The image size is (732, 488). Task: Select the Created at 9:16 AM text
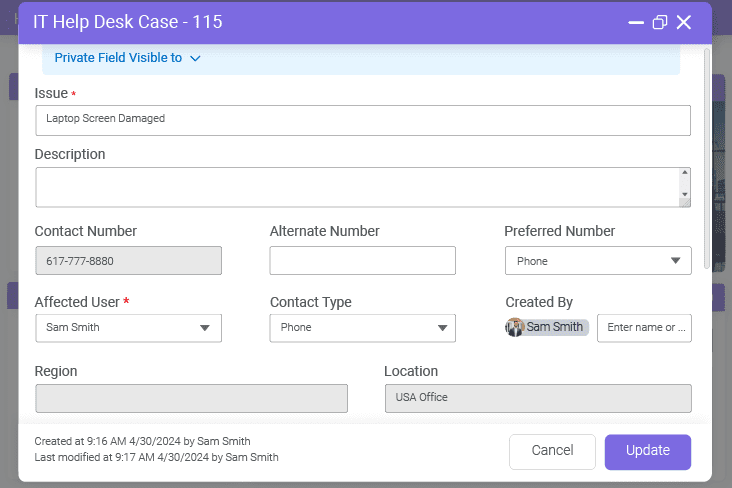(142, 441)
